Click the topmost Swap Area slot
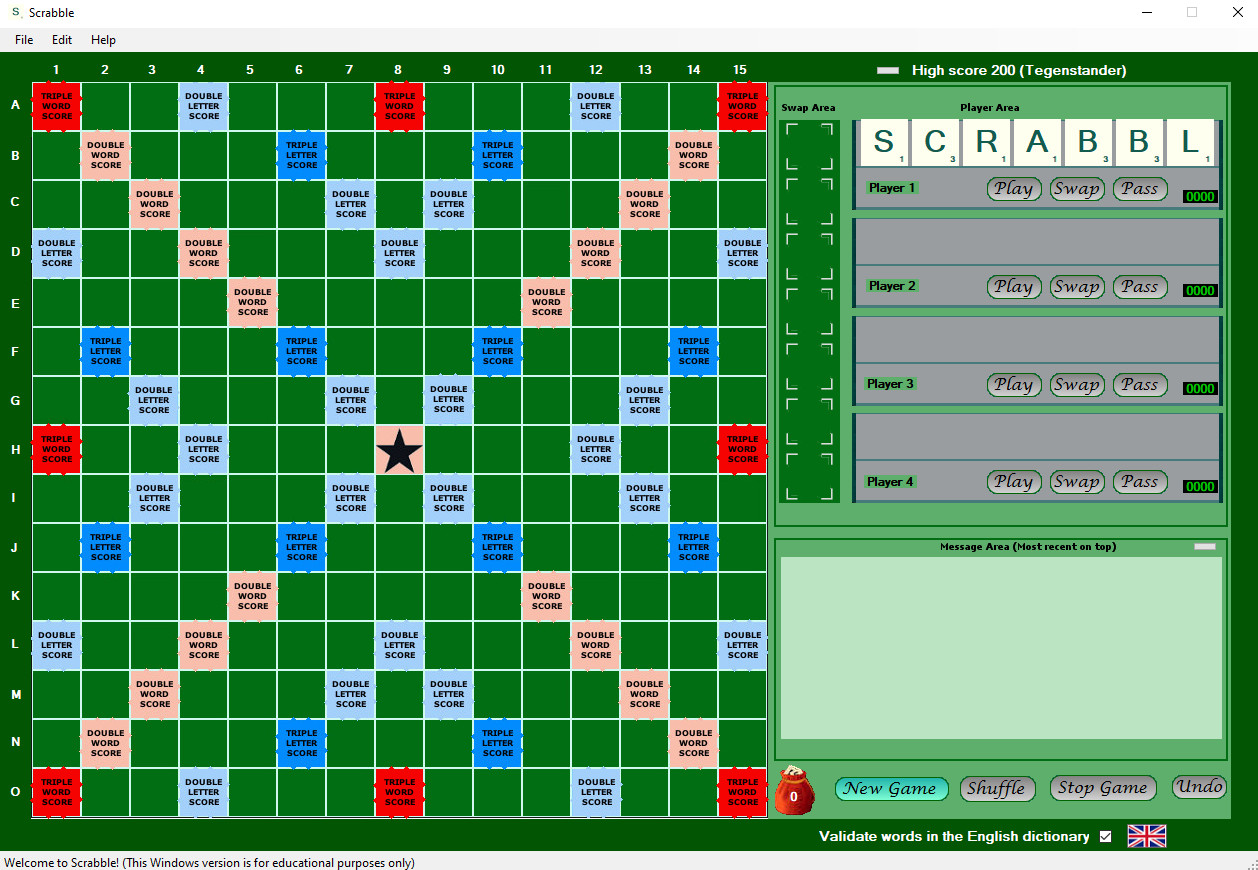1258x870 pixels. [x=809, y=146]
